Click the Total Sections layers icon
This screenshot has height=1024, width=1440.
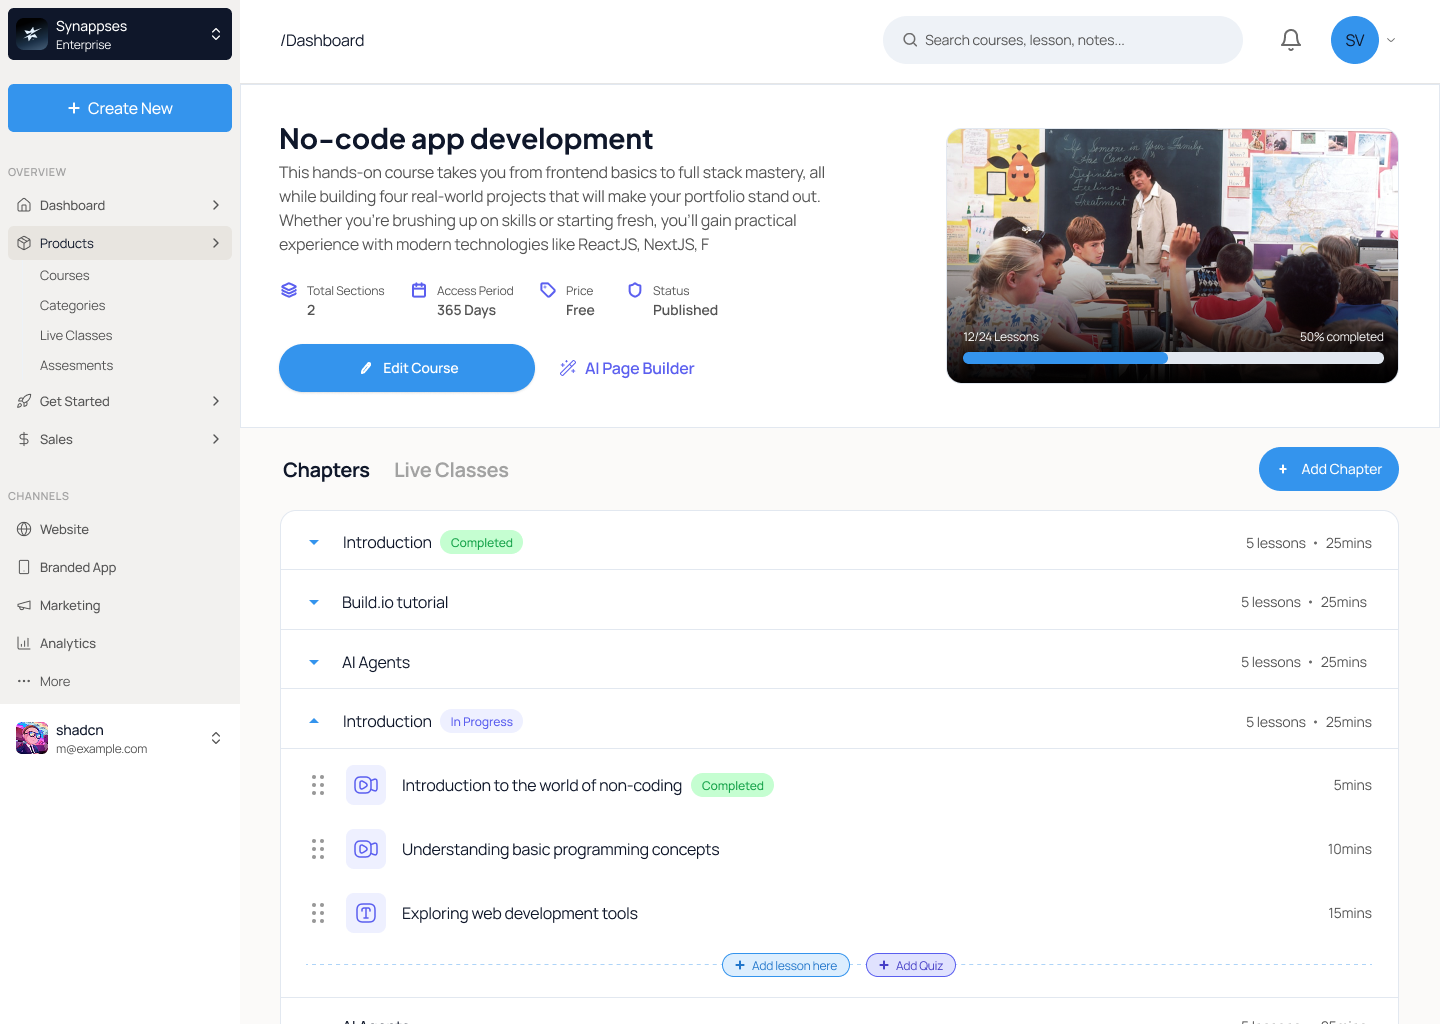[x=289, y=290]
